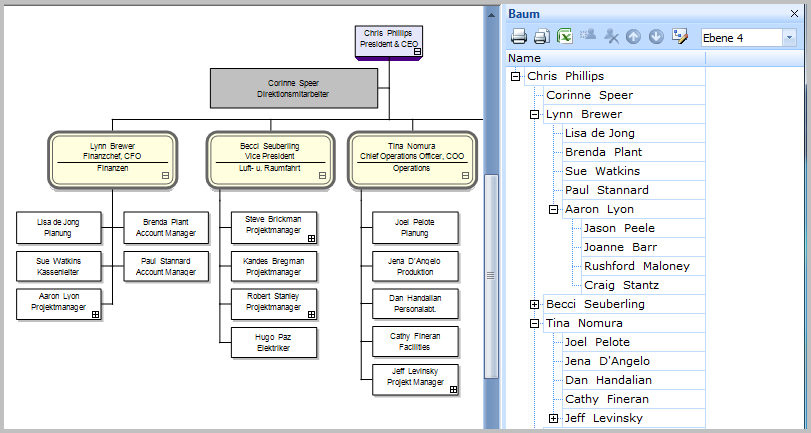The height and width of the screenshot is (433, 811).
Task: Collapse the Lynn Brewer tree node
Action: pos(535,115)
